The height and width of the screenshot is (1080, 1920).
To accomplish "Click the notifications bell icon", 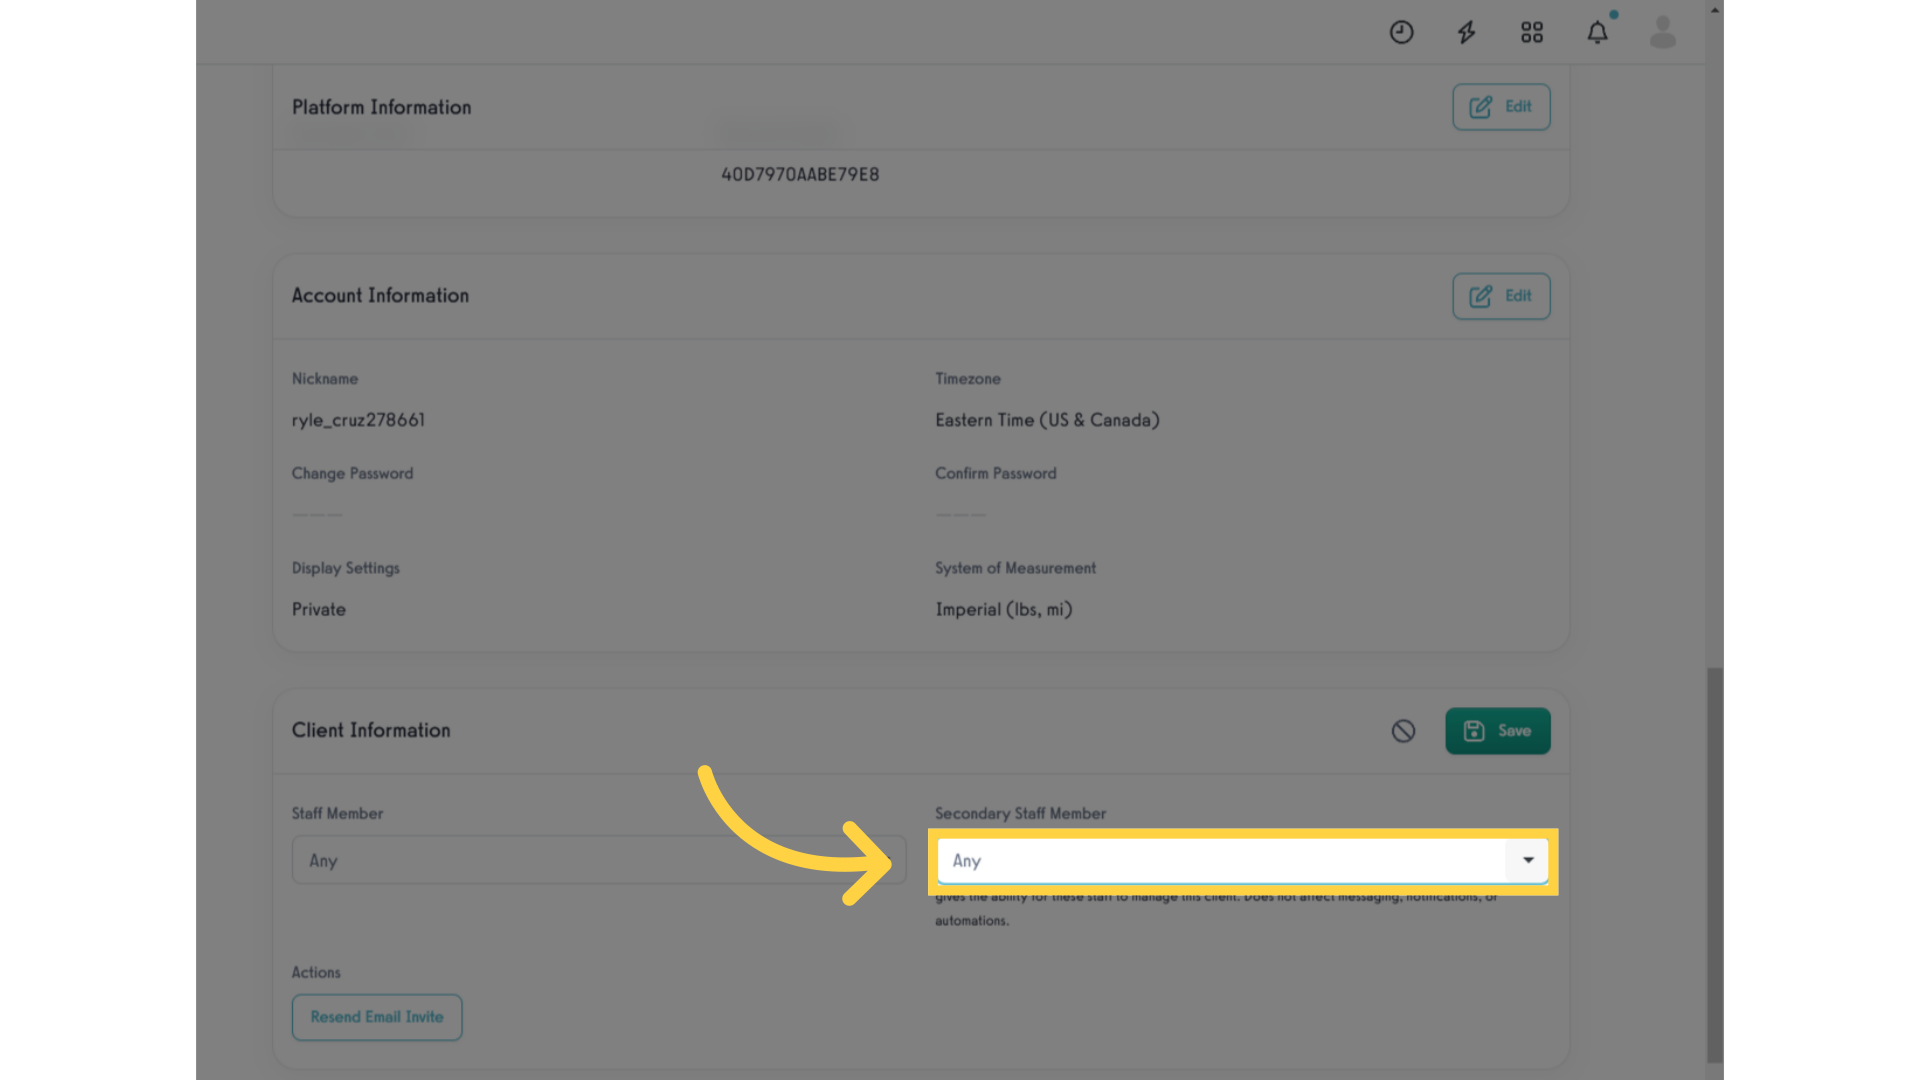I will pos(1597,32).
